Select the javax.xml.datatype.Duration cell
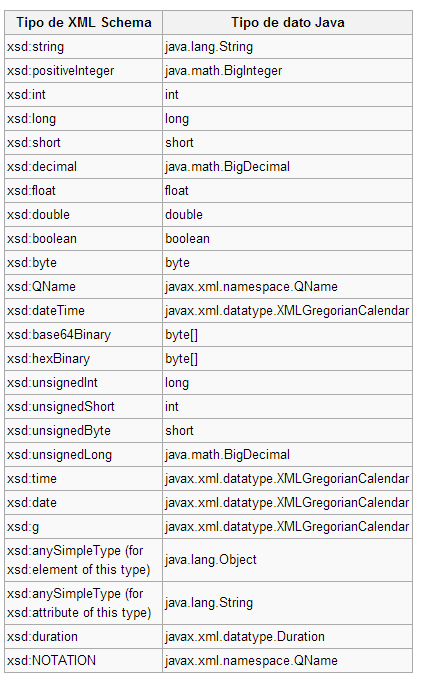Screen dimensions: 422x681 coord(287,636)
